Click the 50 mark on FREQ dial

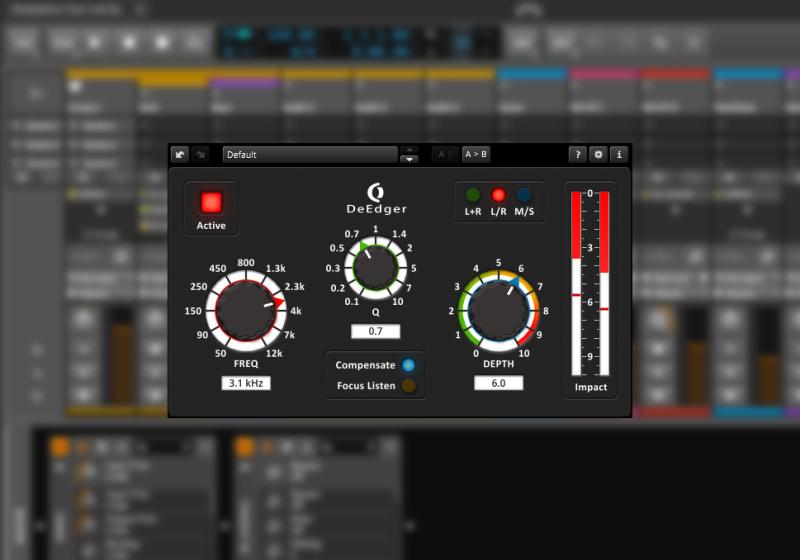point(220,353)
